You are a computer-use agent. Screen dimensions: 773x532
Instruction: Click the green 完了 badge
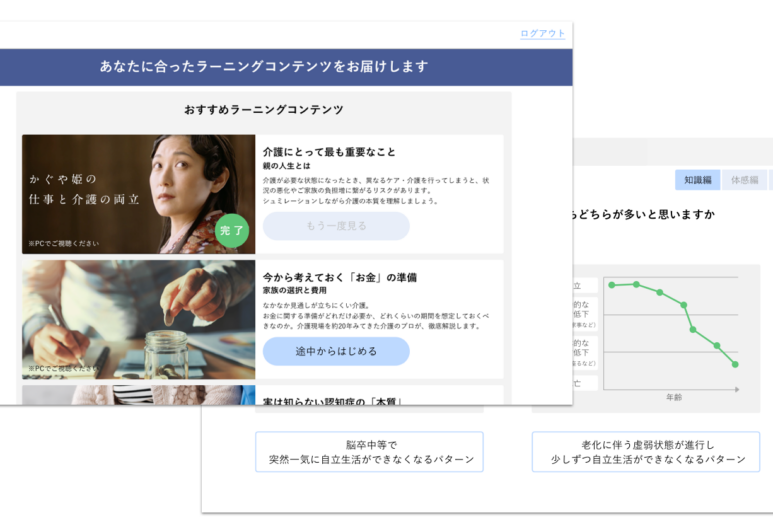point(232,231)
